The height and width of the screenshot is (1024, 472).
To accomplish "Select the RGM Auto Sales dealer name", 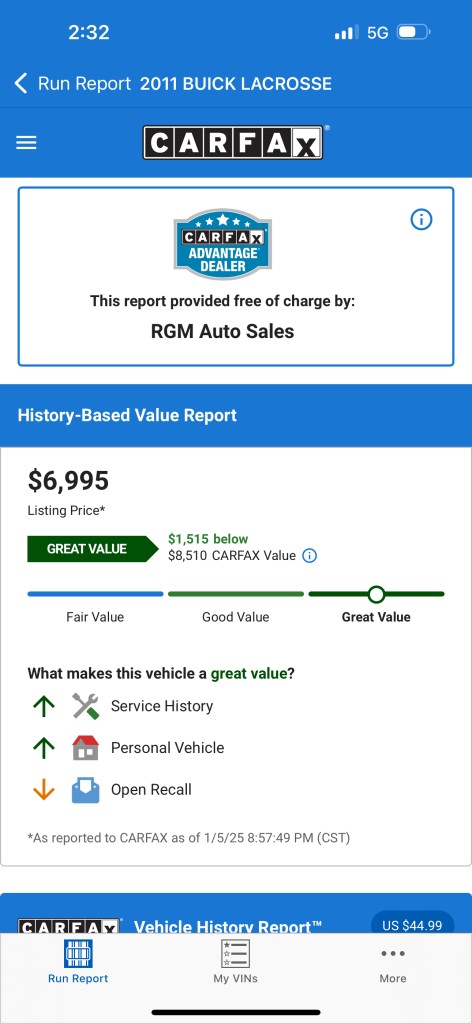I will (223, 331).
